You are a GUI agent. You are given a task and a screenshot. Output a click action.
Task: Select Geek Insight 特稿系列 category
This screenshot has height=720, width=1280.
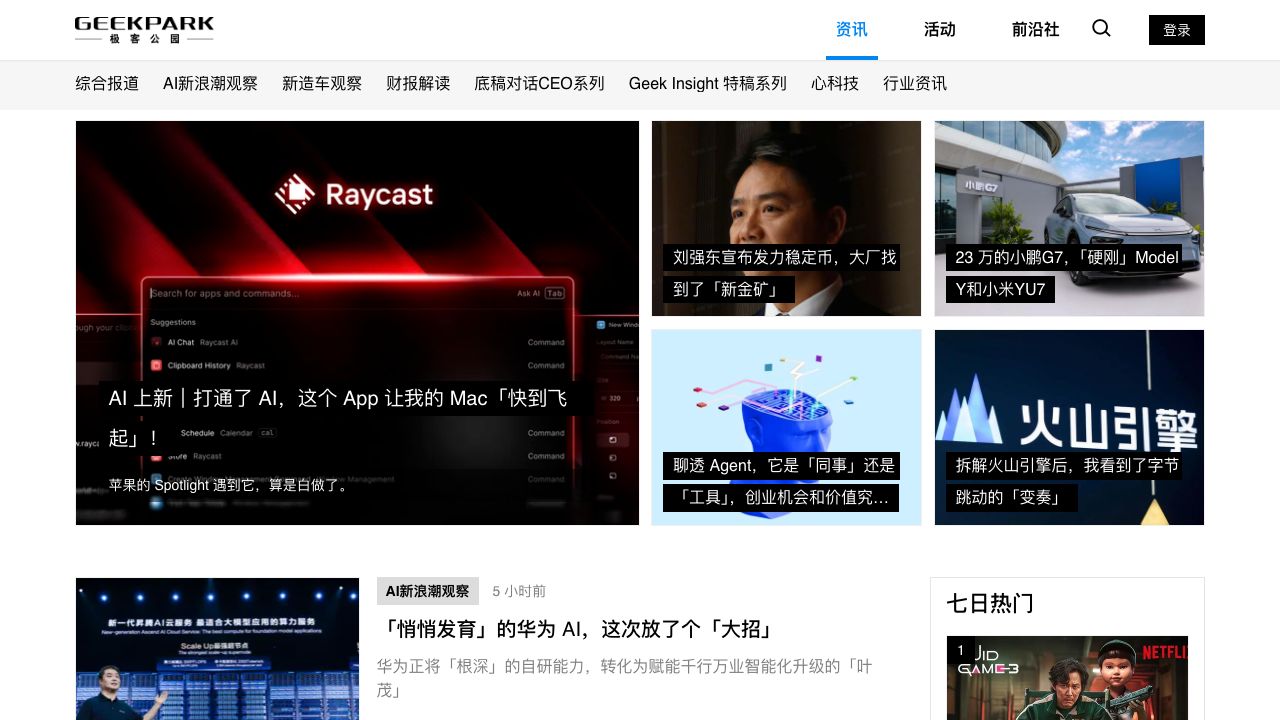pos(707,84)
